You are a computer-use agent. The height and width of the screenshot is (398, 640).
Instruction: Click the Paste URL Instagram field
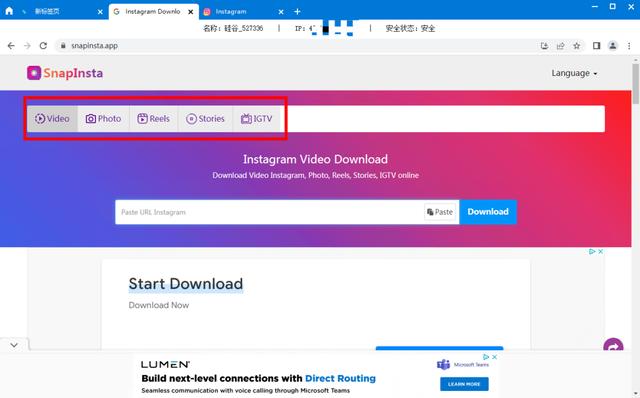[269, 212]
